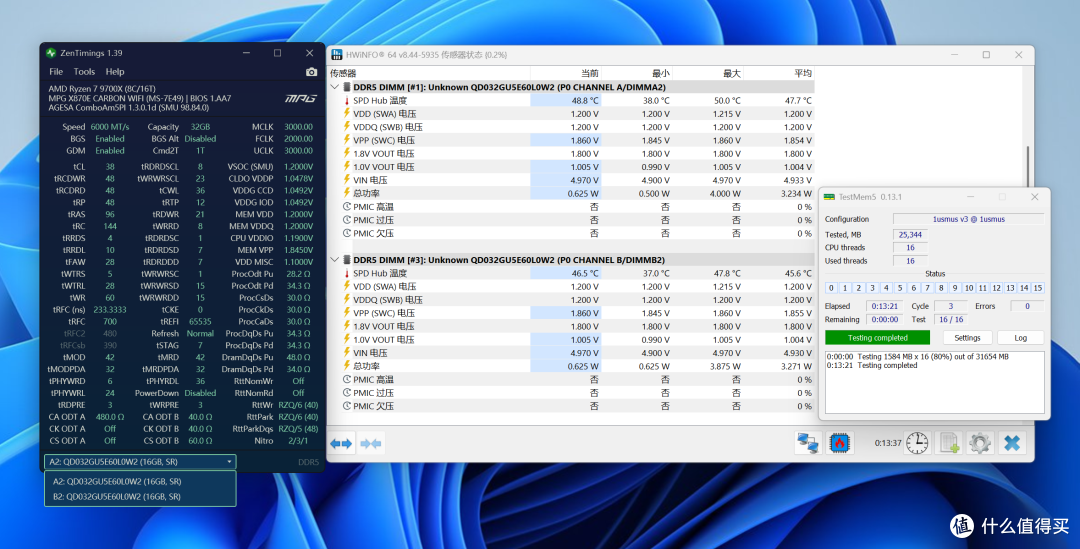
Task: Close sensors with HWiNFO blue X icon
Action: (1012, 443)
